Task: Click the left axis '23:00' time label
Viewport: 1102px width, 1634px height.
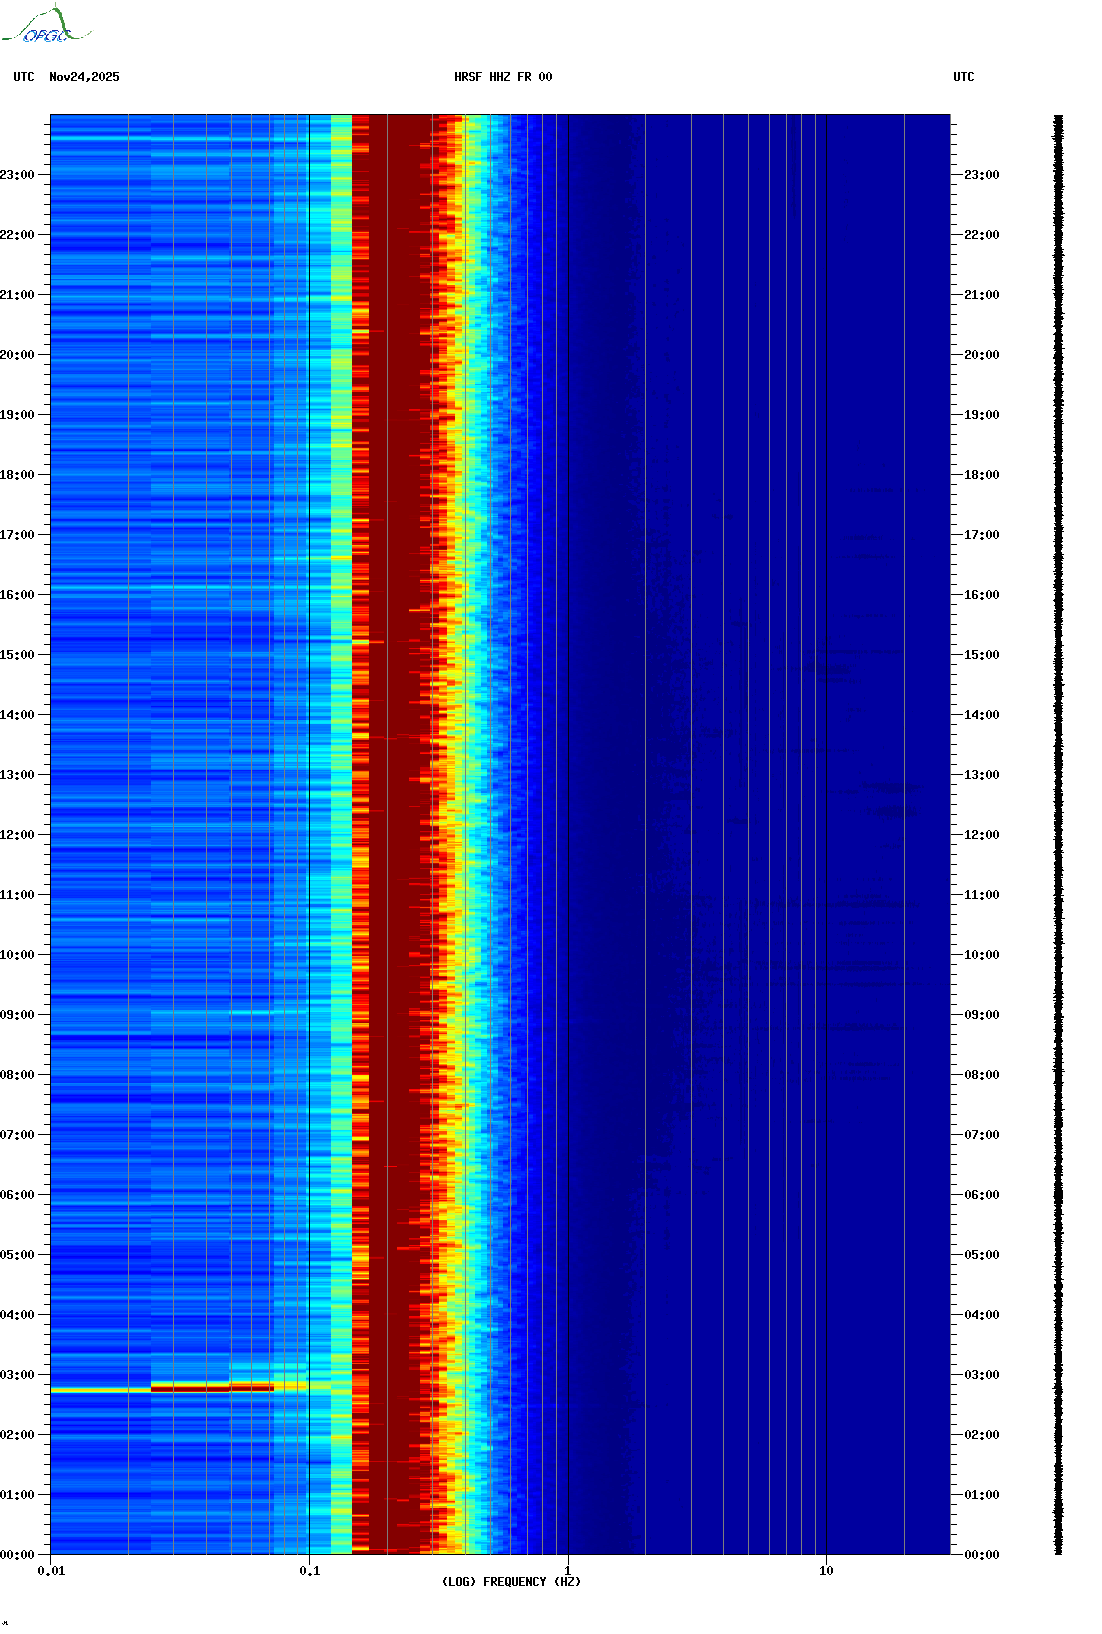Action: click(x=17, y=175)
